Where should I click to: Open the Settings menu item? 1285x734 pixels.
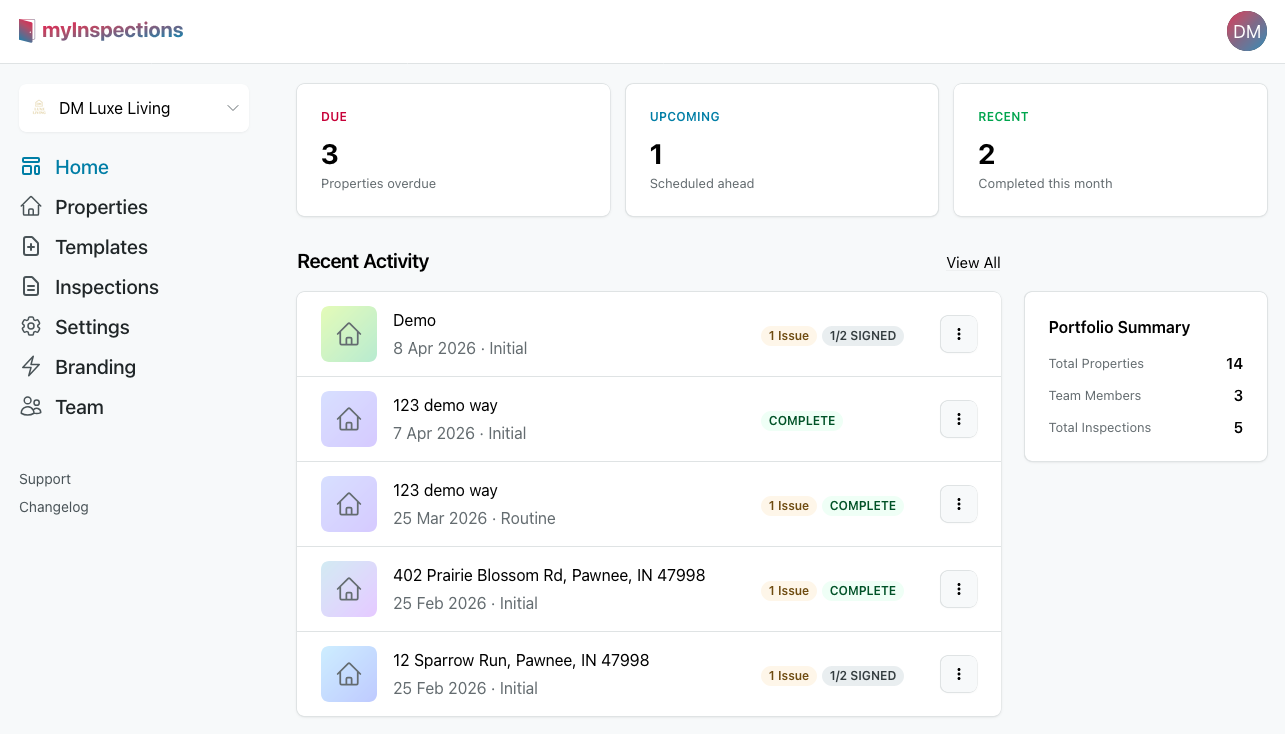(x=92, y=327)
